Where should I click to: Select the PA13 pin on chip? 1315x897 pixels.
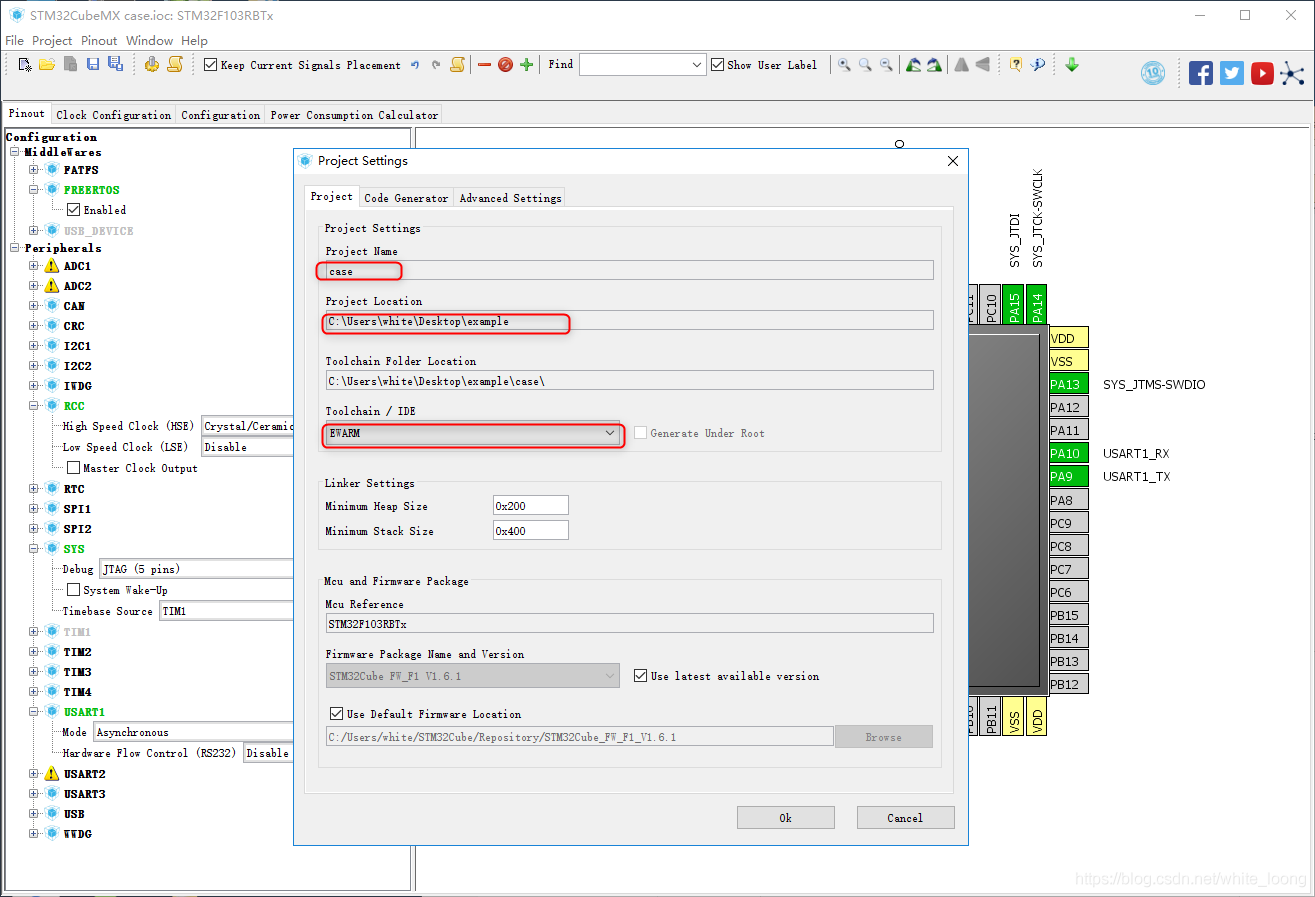tap(1067, 385)
